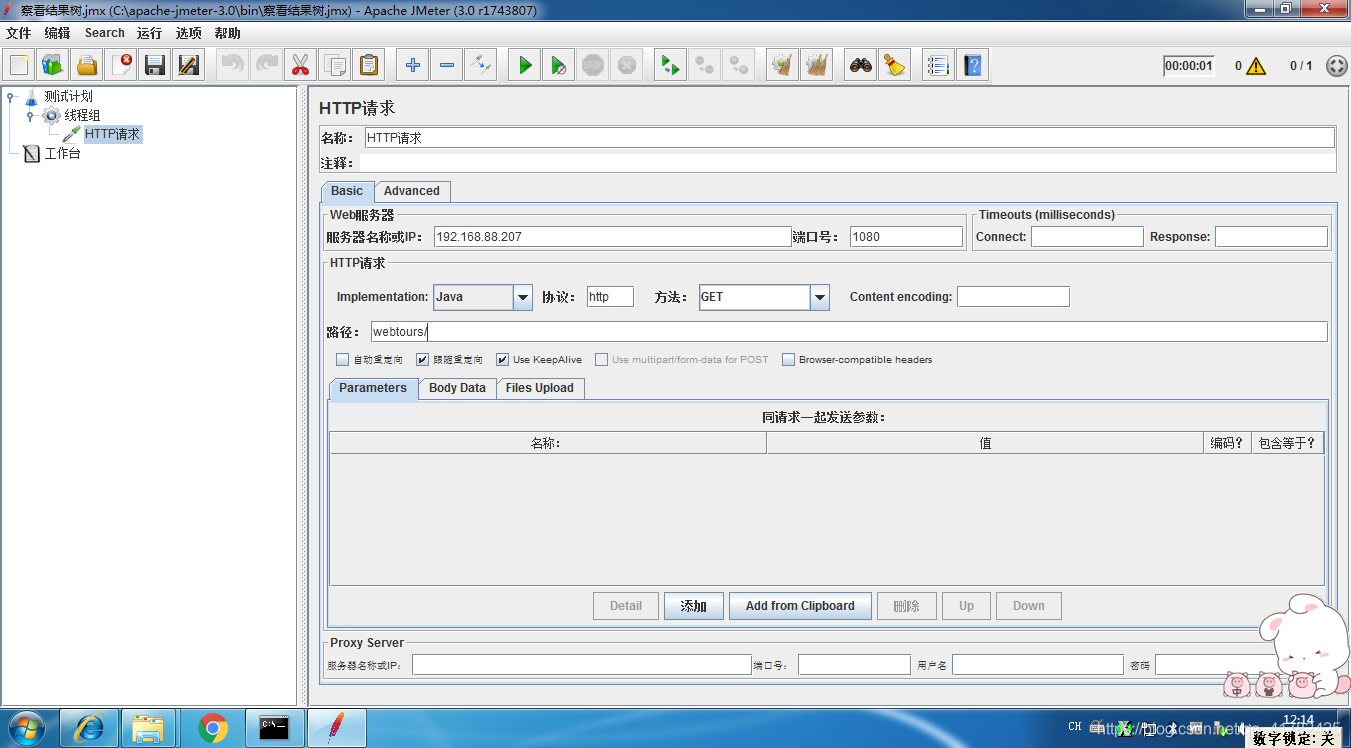The width and height of the screenshot is (1351, 748).
Task: Create a new test plan
Action: tap(19, 66)
